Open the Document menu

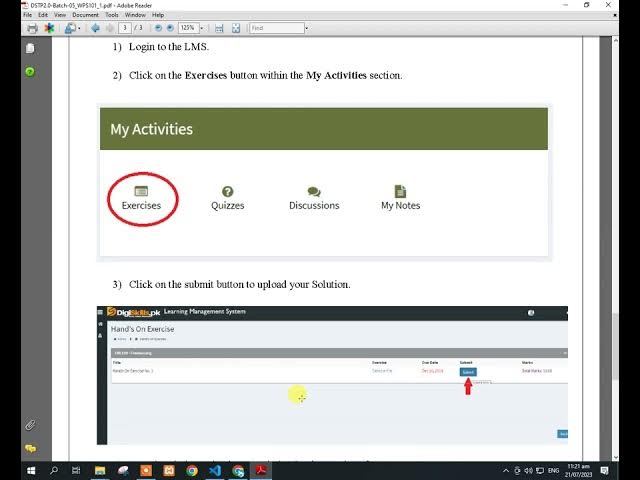(85, 15)
